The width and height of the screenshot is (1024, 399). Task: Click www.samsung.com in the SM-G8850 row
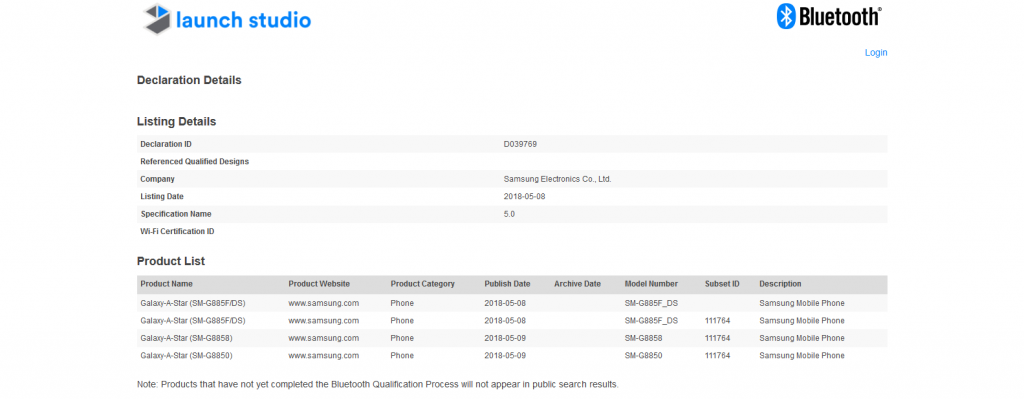pyautogui.click(x=324, y=356)
